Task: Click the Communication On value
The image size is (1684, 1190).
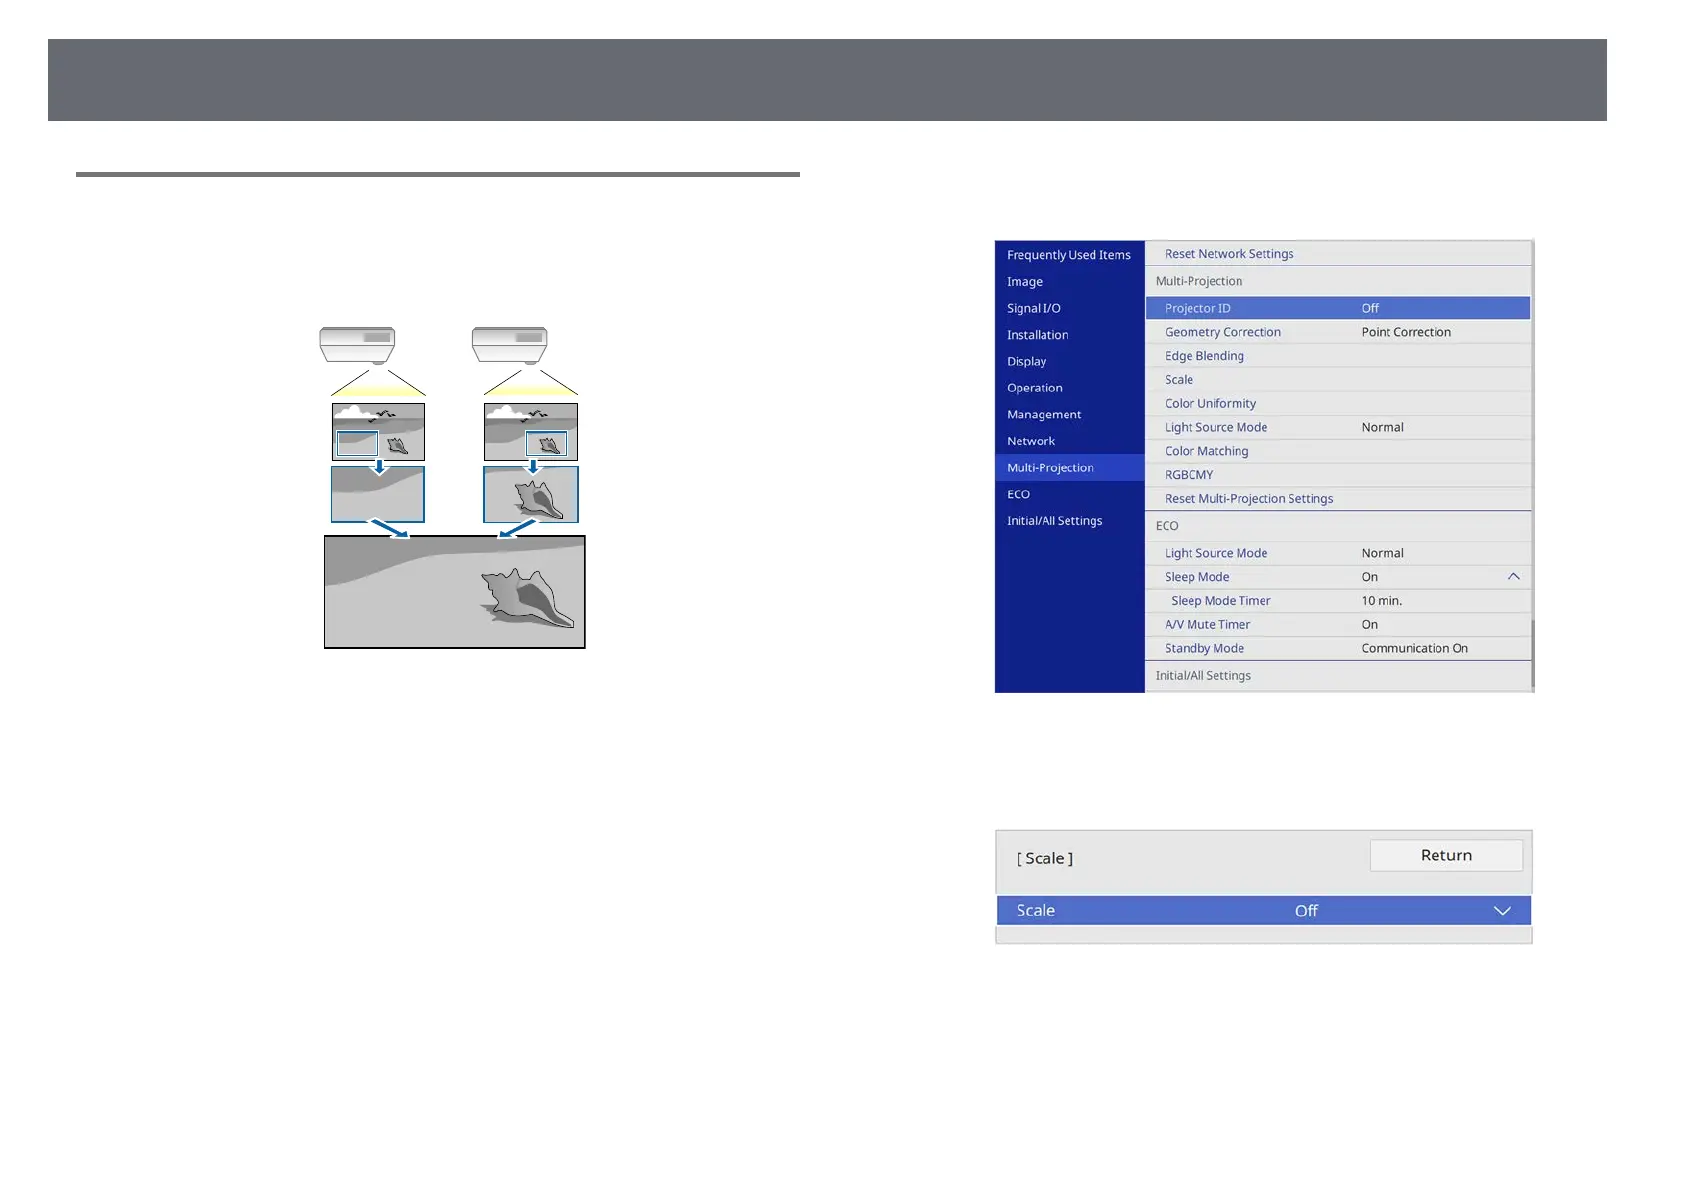Action: pyautogui.click(x=1414, y=649)
